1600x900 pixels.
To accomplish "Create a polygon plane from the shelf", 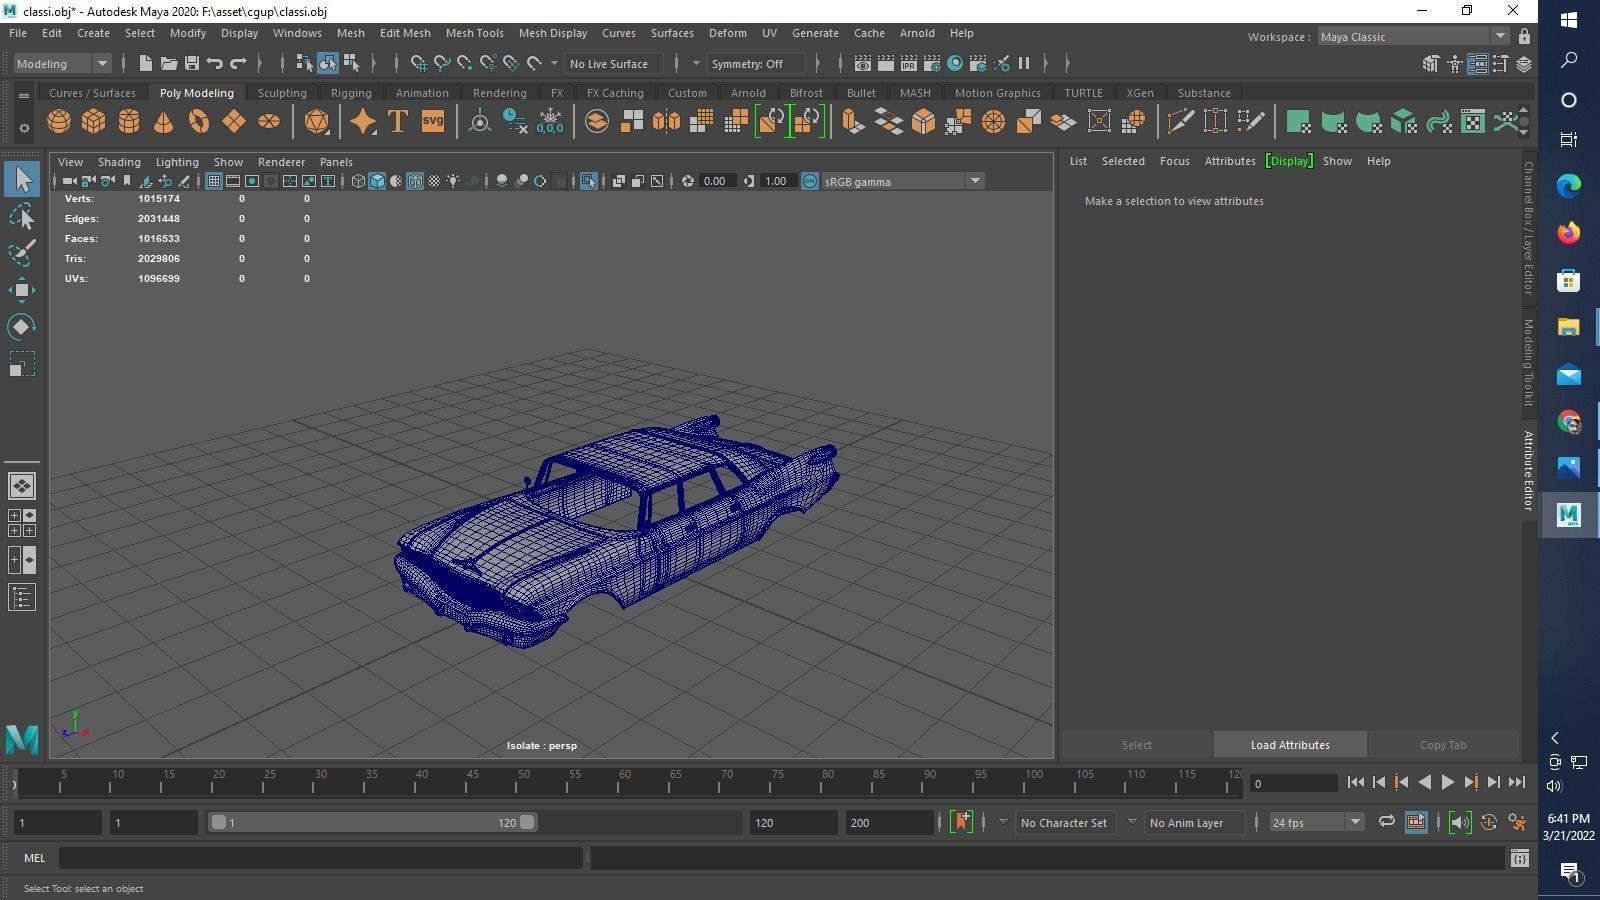I will click(x=233, y=121).
